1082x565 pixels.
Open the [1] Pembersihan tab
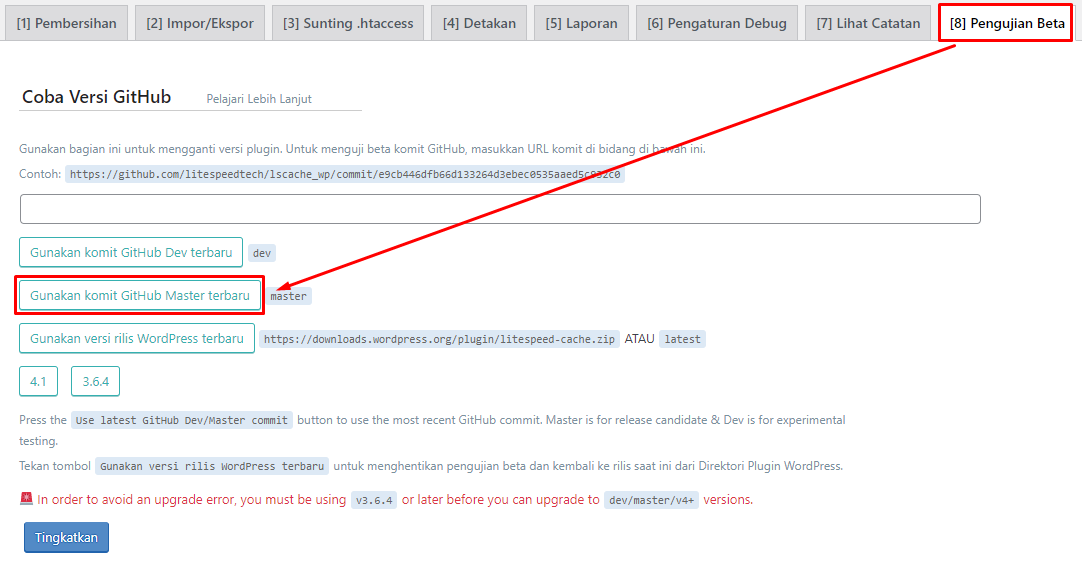pyautogui.click(x=66, y=23)
